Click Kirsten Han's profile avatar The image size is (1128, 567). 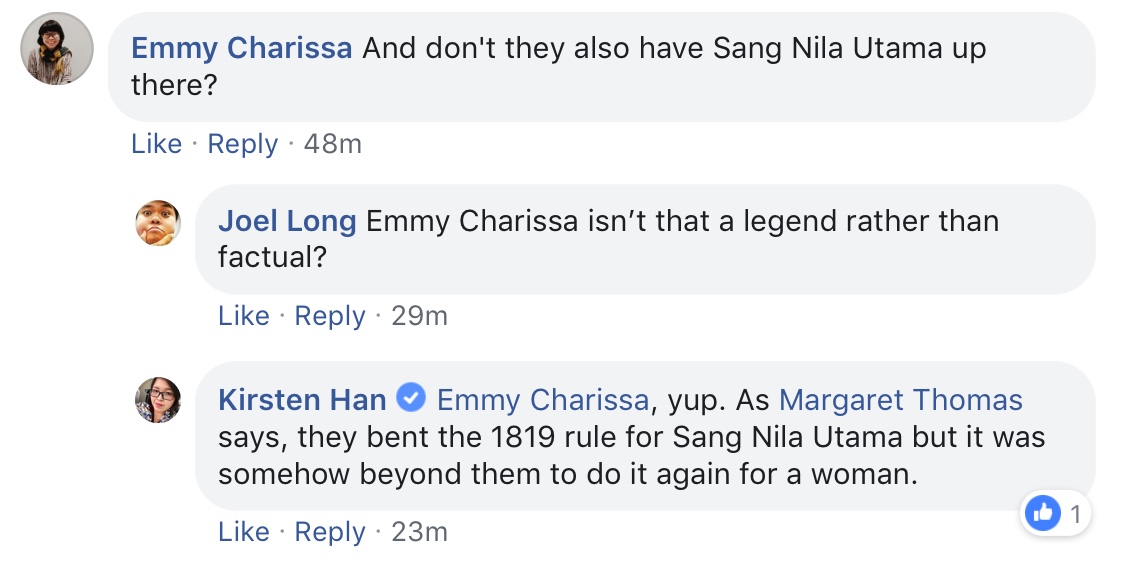click(158, 400)
